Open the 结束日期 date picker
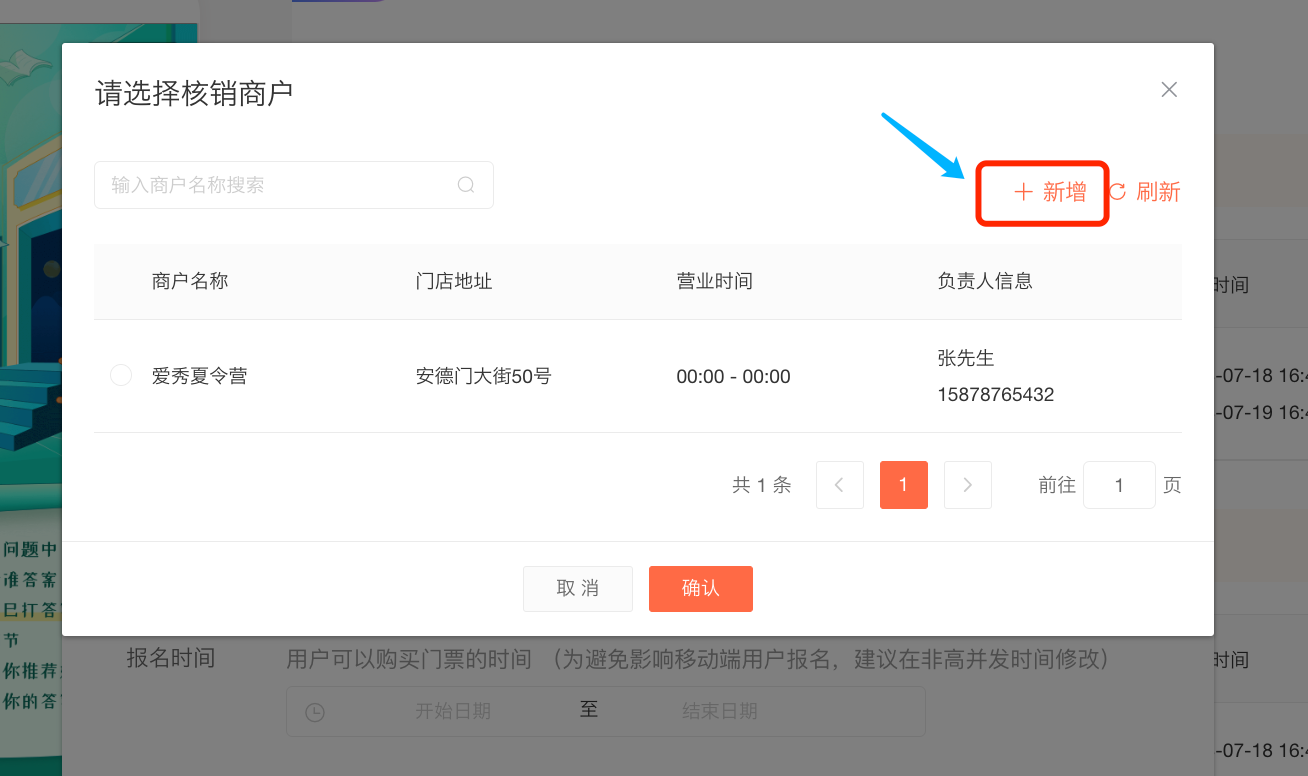This screenshot has width=1308, height=776. [x=719, y=711]
